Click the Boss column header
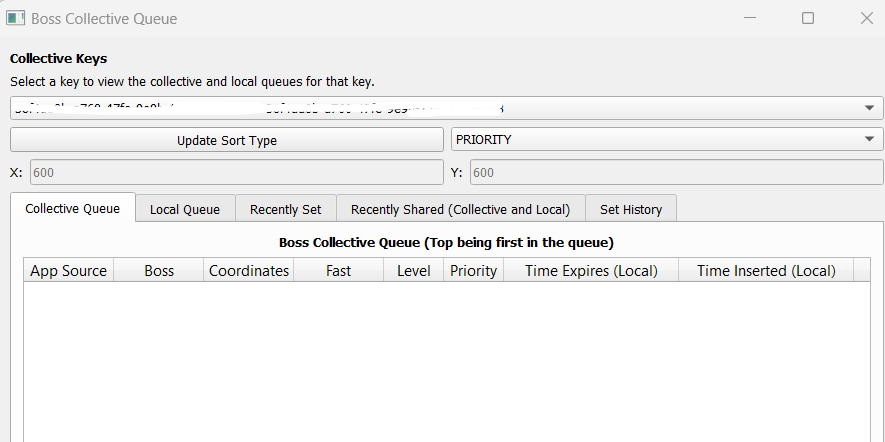The height and width of the screenshot is (442, 885). 159,271
